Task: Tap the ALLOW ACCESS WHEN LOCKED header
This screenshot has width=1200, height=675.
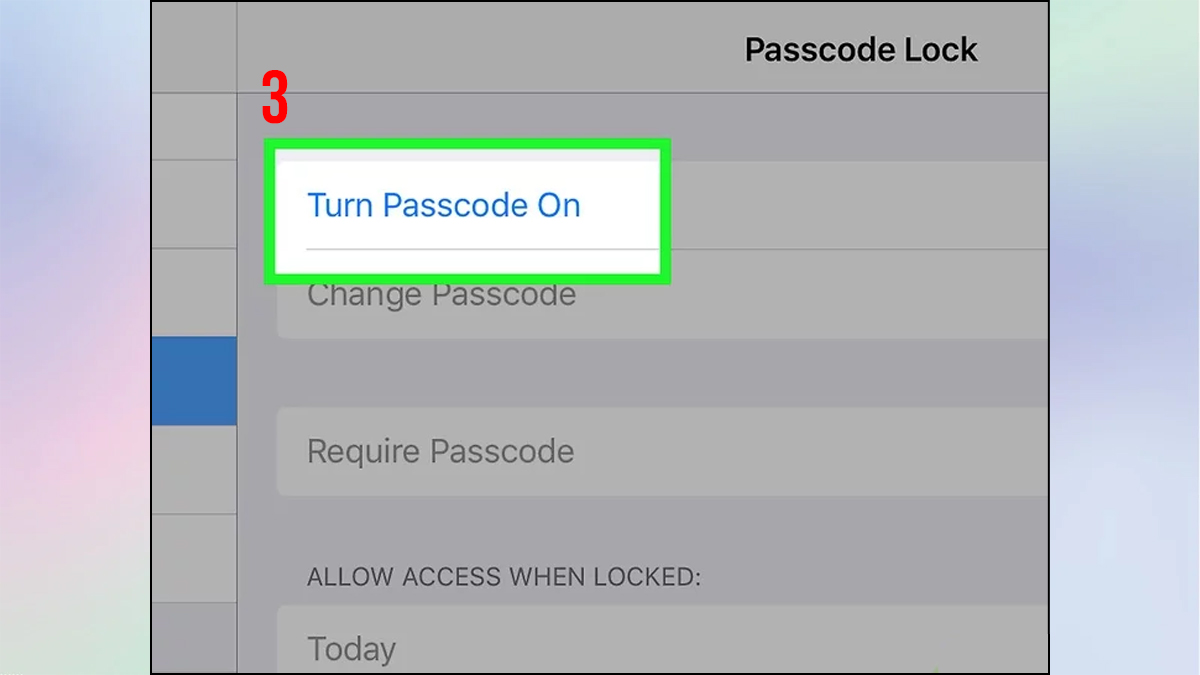Action: (x=507, y=577)
